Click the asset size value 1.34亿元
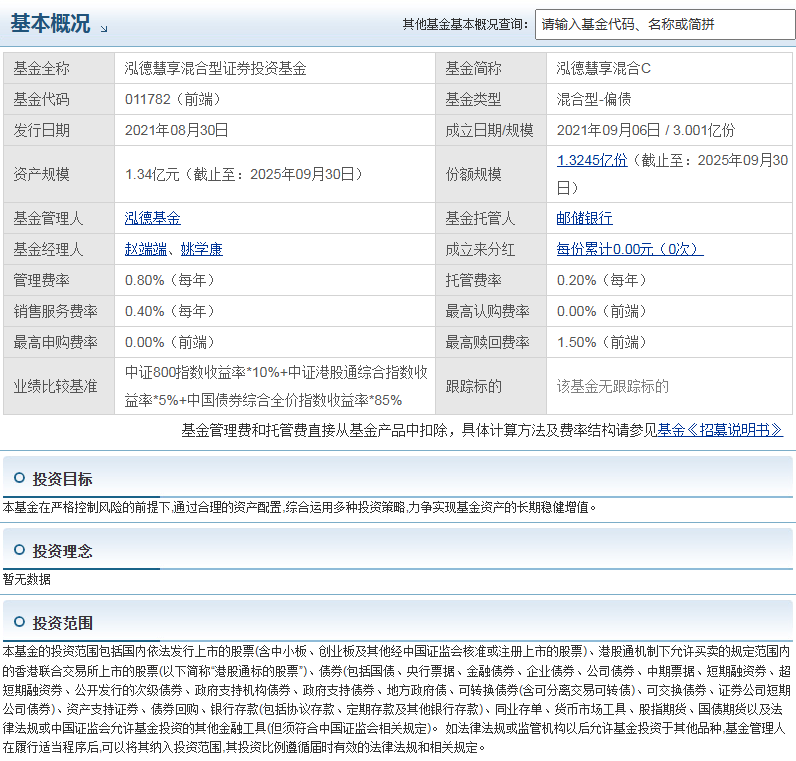796x761 pixels. tap(152, 175)
